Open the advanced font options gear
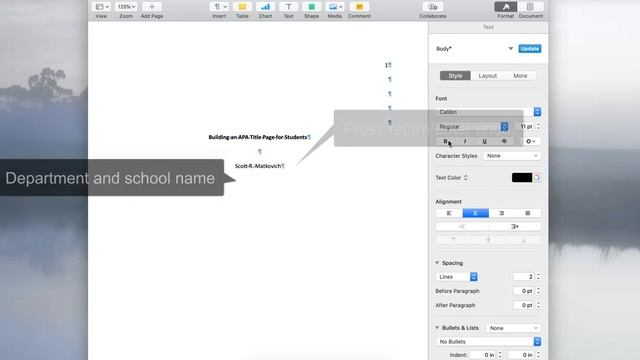640x360 pixels. coord(531,141)
